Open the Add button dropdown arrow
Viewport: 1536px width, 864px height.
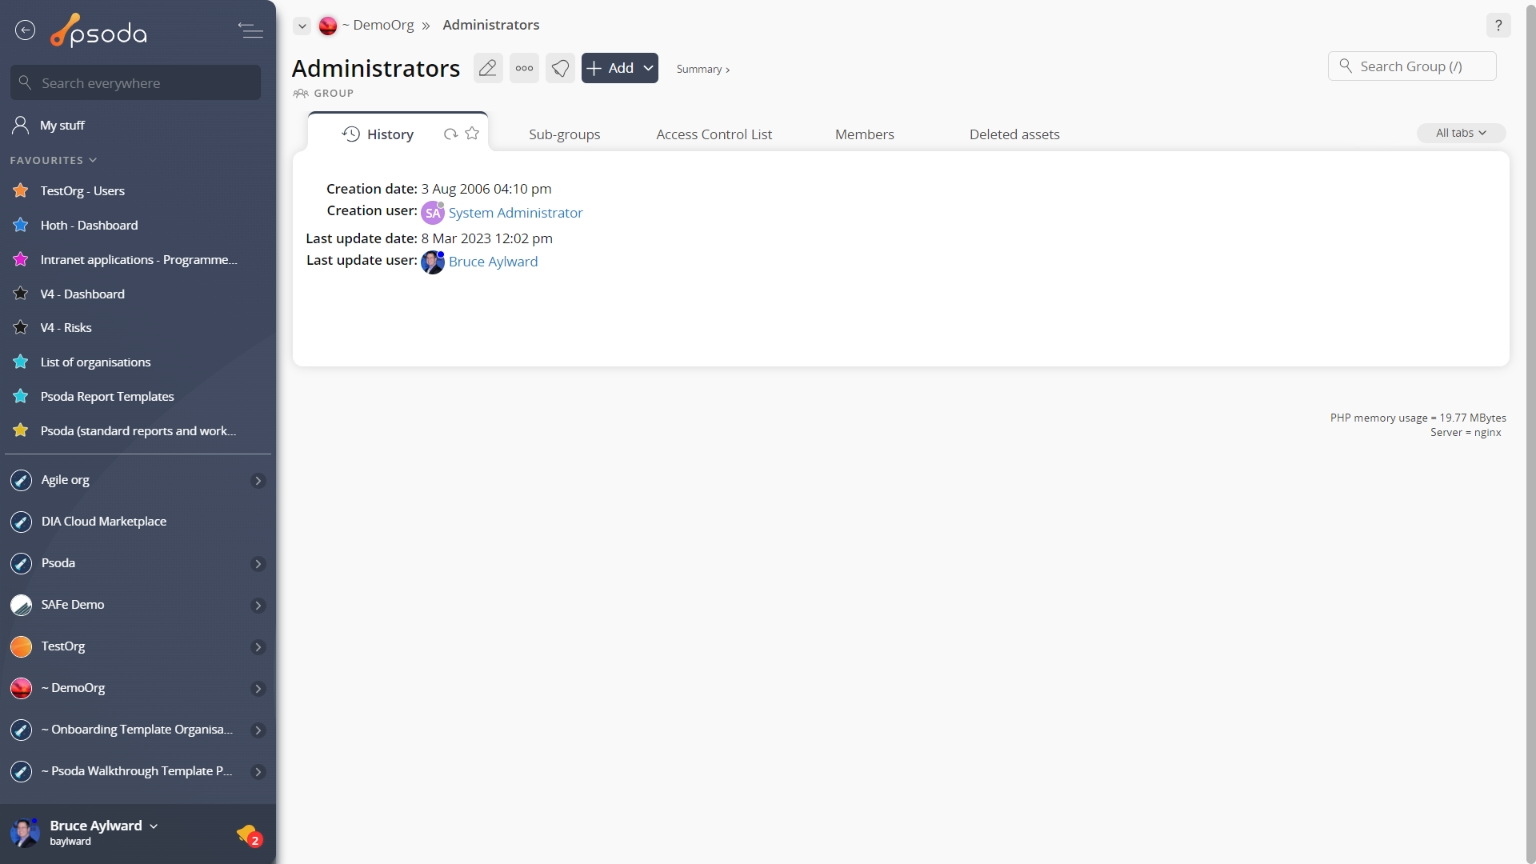point(648,68)
